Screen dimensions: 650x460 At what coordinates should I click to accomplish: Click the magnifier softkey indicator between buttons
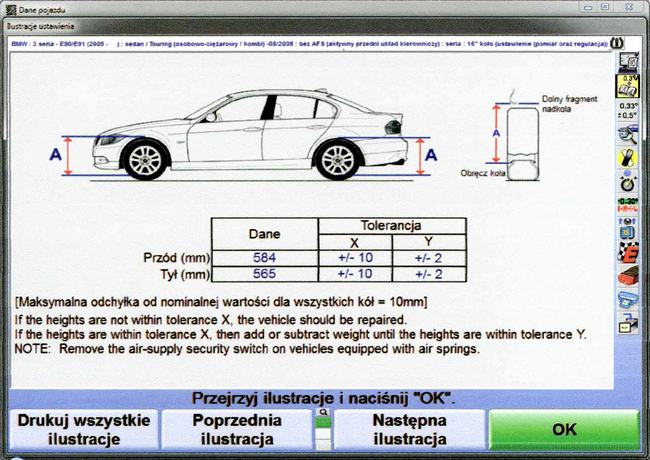[321, 411]
